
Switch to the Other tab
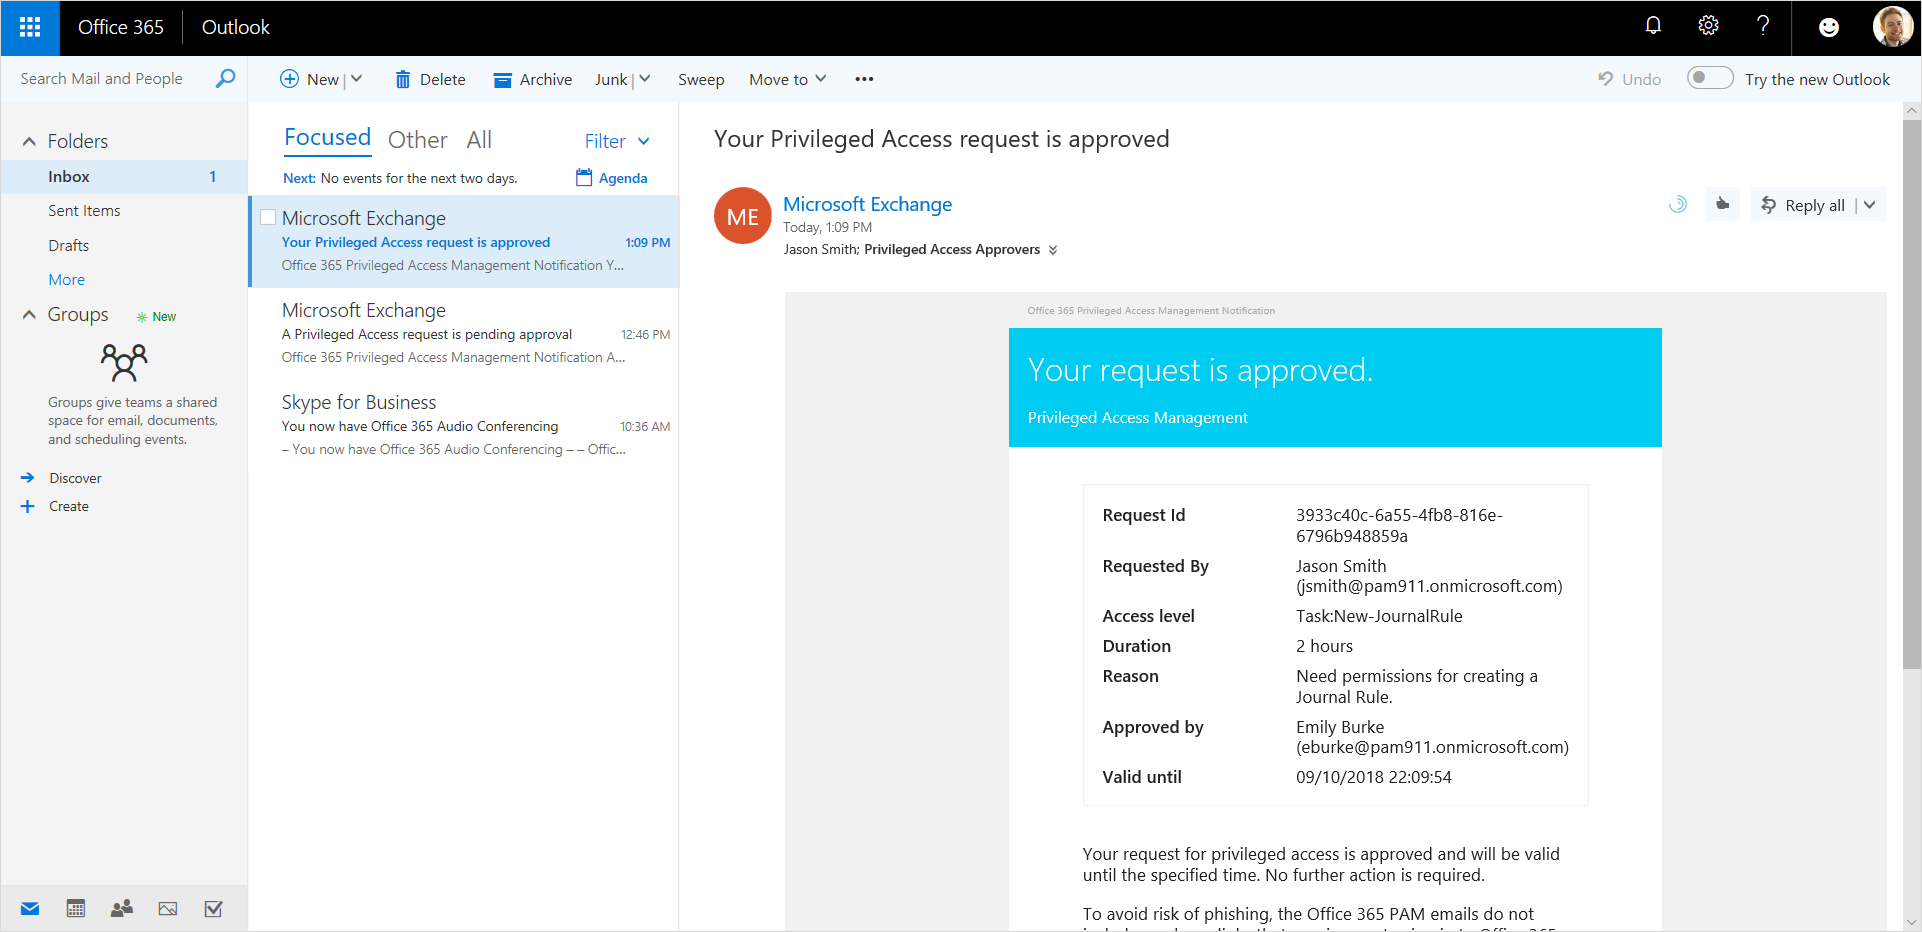(x=417, y=140)
